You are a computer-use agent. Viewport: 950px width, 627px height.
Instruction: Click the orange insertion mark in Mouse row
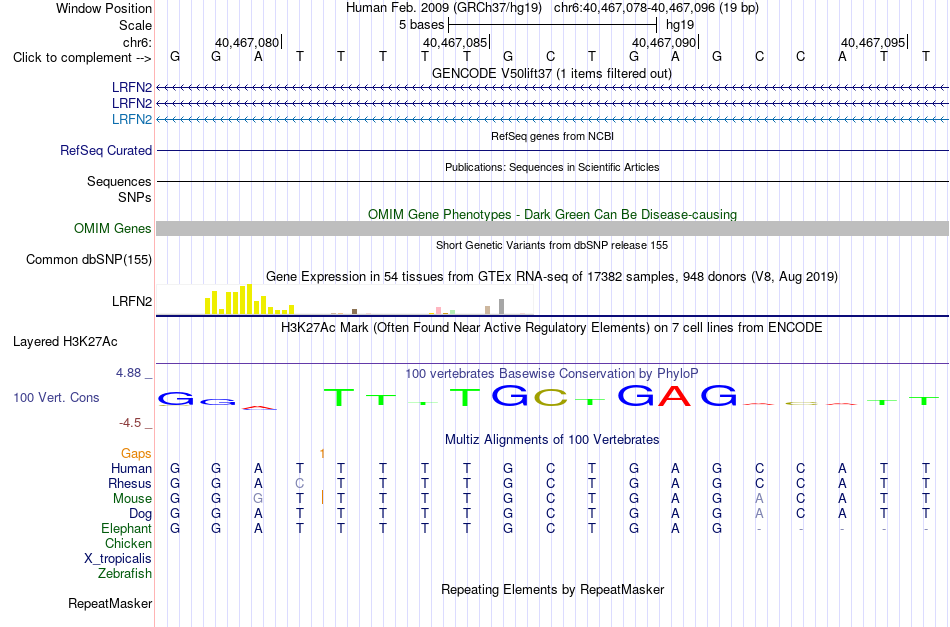point(322,497)
